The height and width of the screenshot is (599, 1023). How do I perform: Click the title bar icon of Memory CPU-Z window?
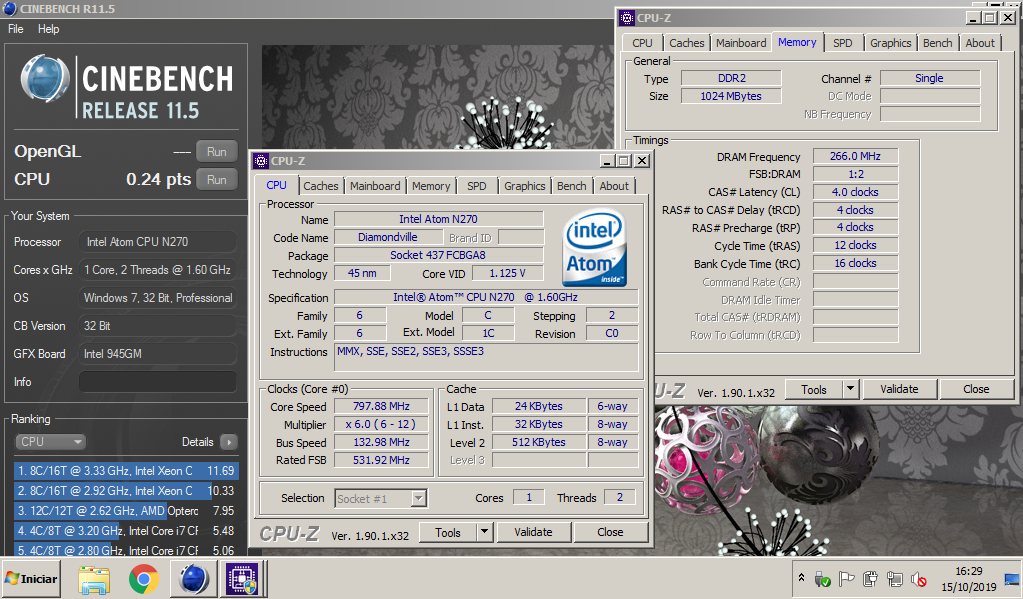(x=627, y=18)
